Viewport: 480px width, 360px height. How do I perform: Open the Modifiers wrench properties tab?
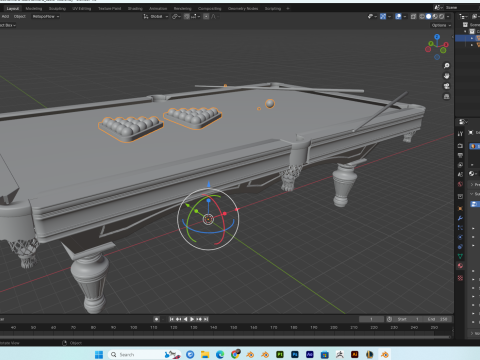tap(460, 218)
